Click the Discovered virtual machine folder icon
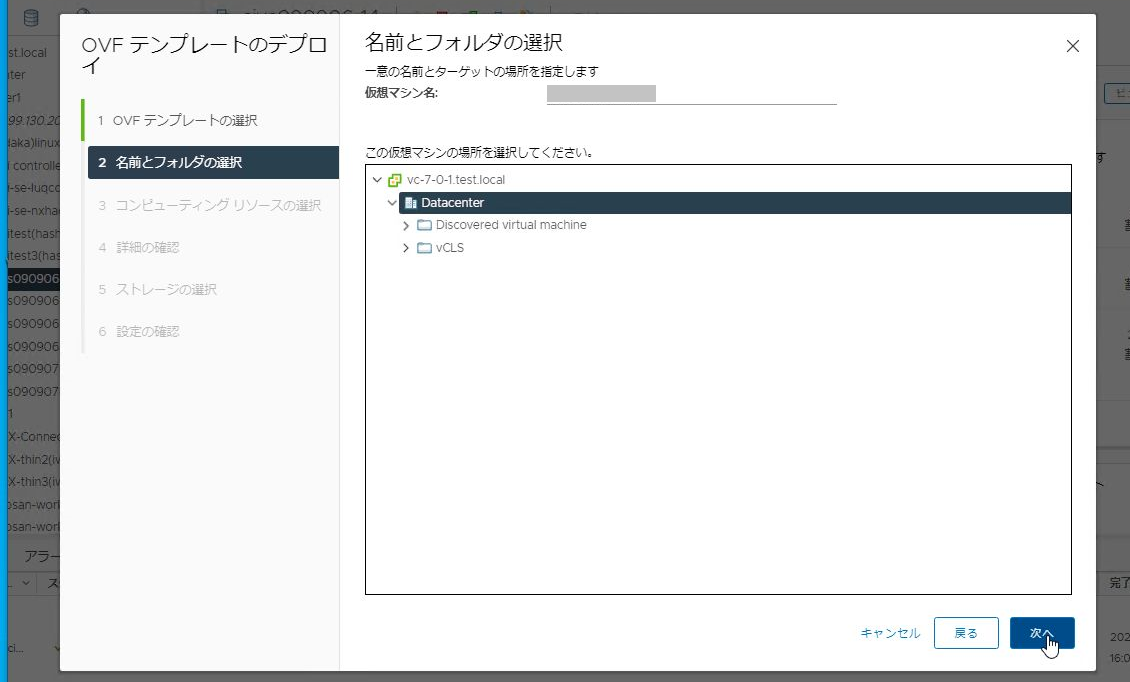The width and height of the screenshot is (1130, 682). (x=424, y=225)
